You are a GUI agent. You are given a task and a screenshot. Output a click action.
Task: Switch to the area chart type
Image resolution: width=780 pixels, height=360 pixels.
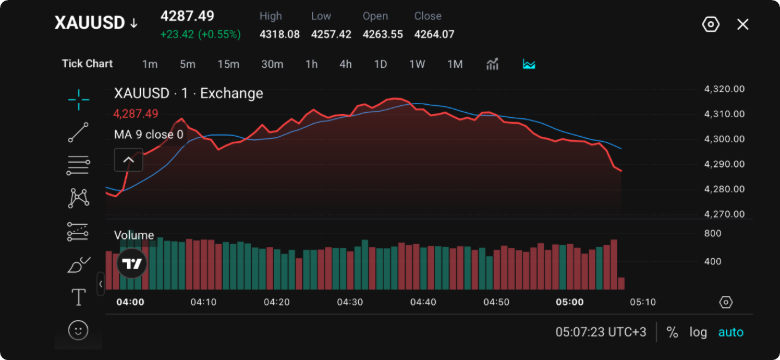click(529, 64)
